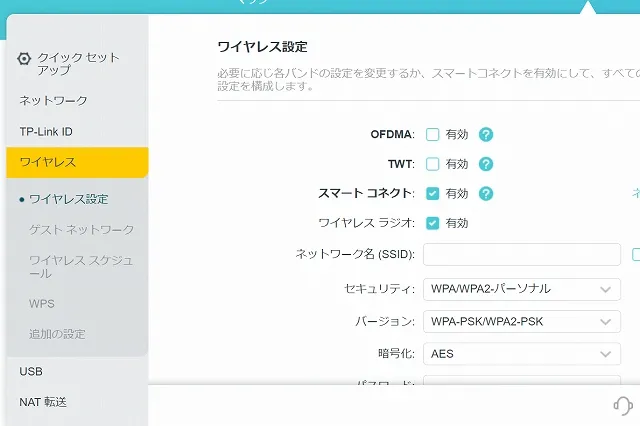640x426 pixels.
Task: Open TP-Link ID menu item
Action: [46, 131]
